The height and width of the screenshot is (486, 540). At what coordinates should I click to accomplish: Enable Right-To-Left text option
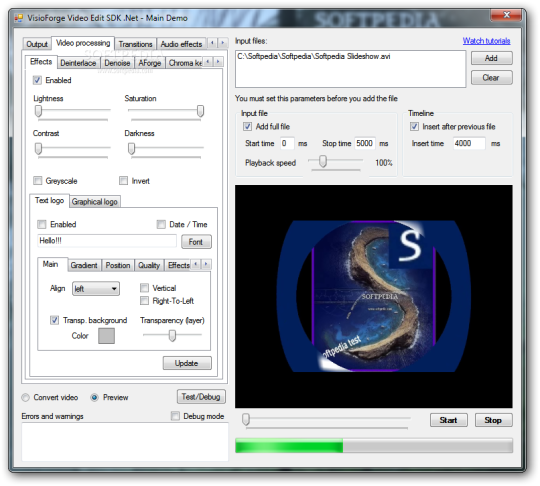145,301
